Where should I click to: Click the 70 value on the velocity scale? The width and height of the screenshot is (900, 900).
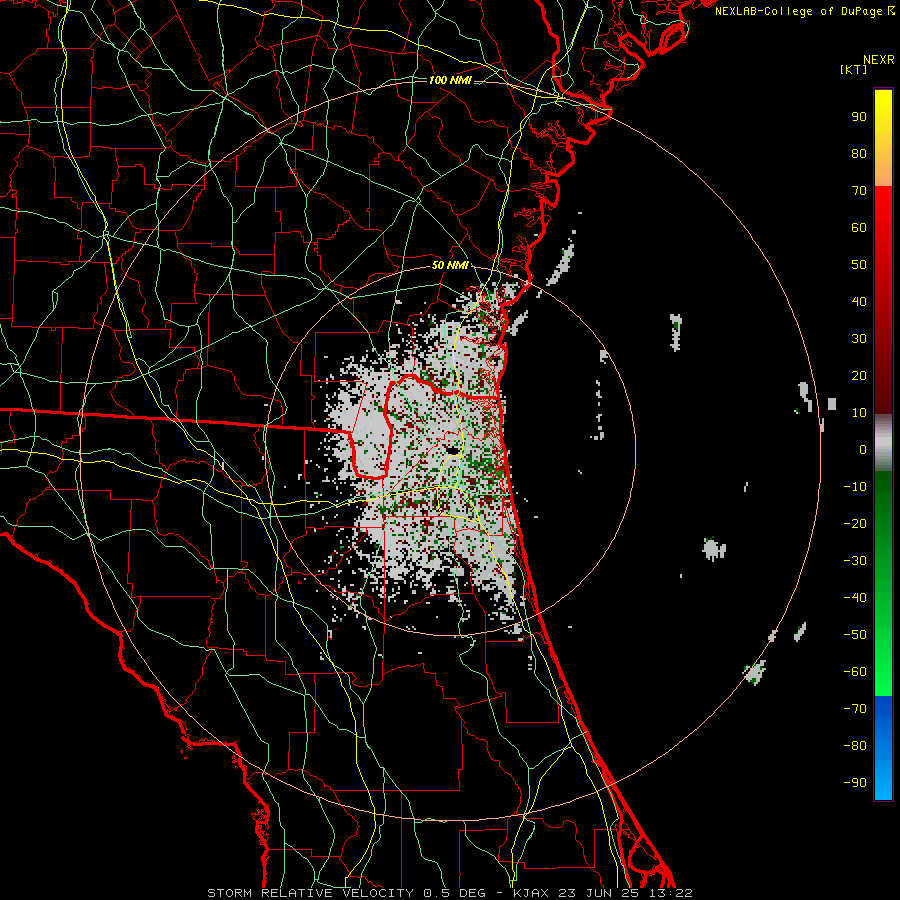pos(859,191)
